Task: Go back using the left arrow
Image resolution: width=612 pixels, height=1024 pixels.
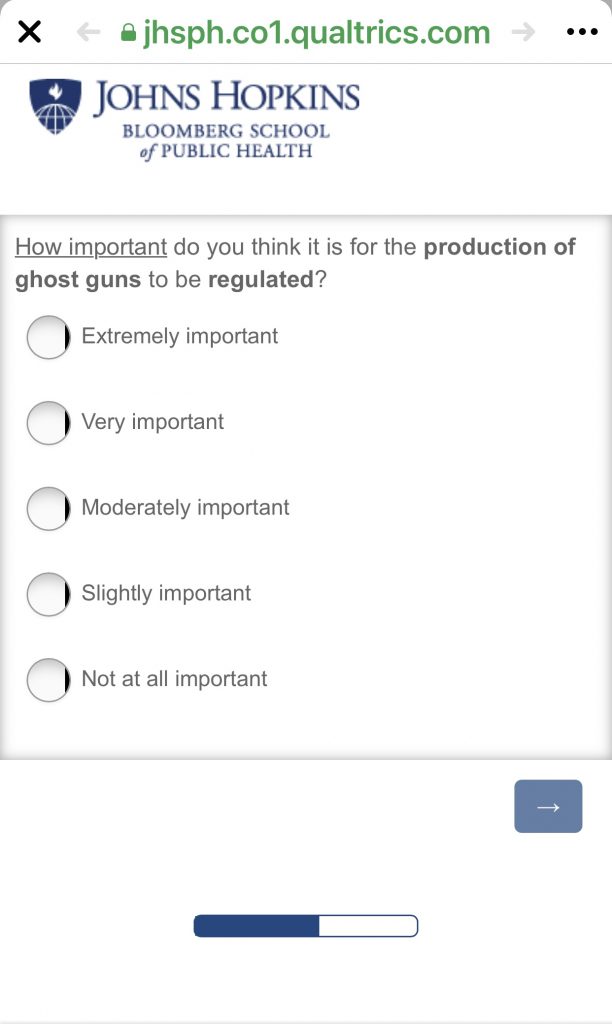Action: point(88,32)
